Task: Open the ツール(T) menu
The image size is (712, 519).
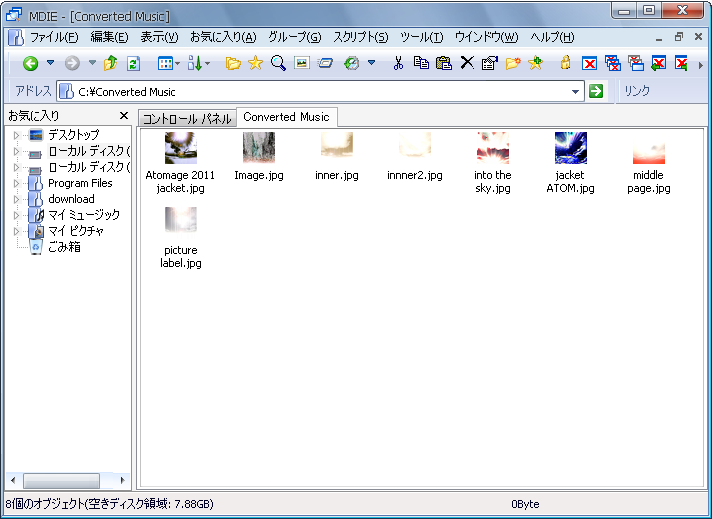Action: point(421,37)
